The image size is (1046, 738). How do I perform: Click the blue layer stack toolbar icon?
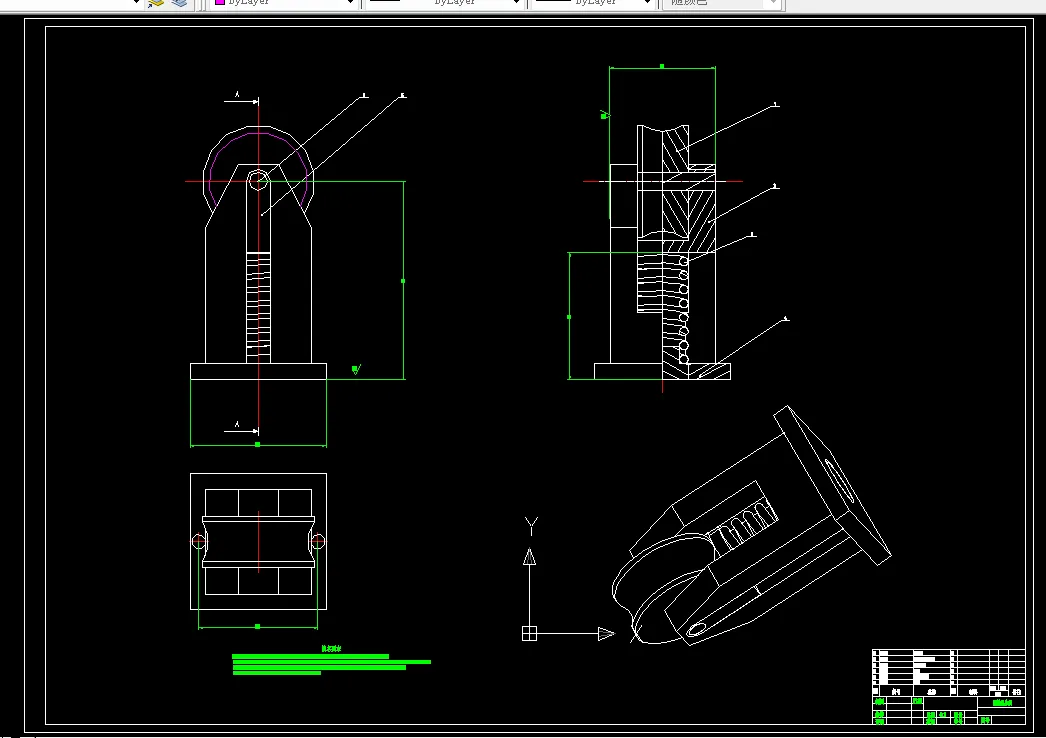click(179, 3)
